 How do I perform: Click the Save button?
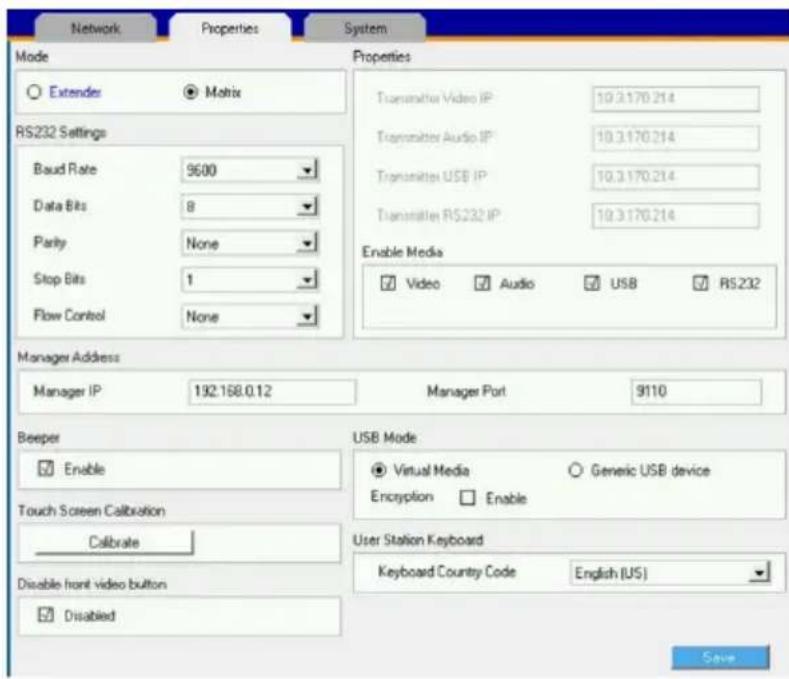(720, 657)
